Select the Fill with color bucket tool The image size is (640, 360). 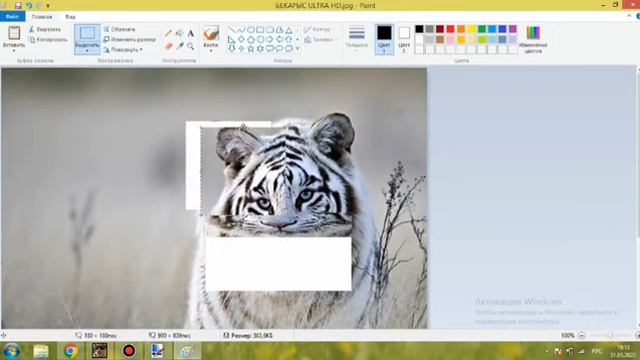coord(180,33)
